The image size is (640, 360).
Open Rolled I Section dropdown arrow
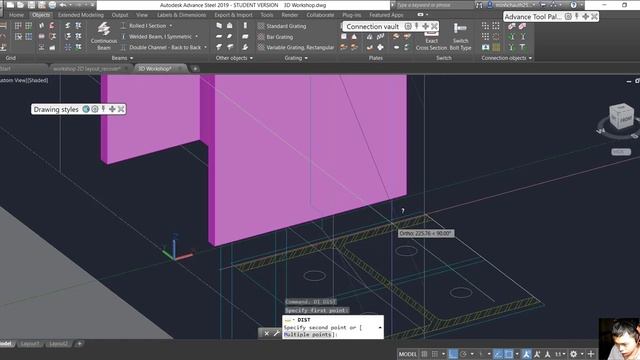(x=171, y=26)
